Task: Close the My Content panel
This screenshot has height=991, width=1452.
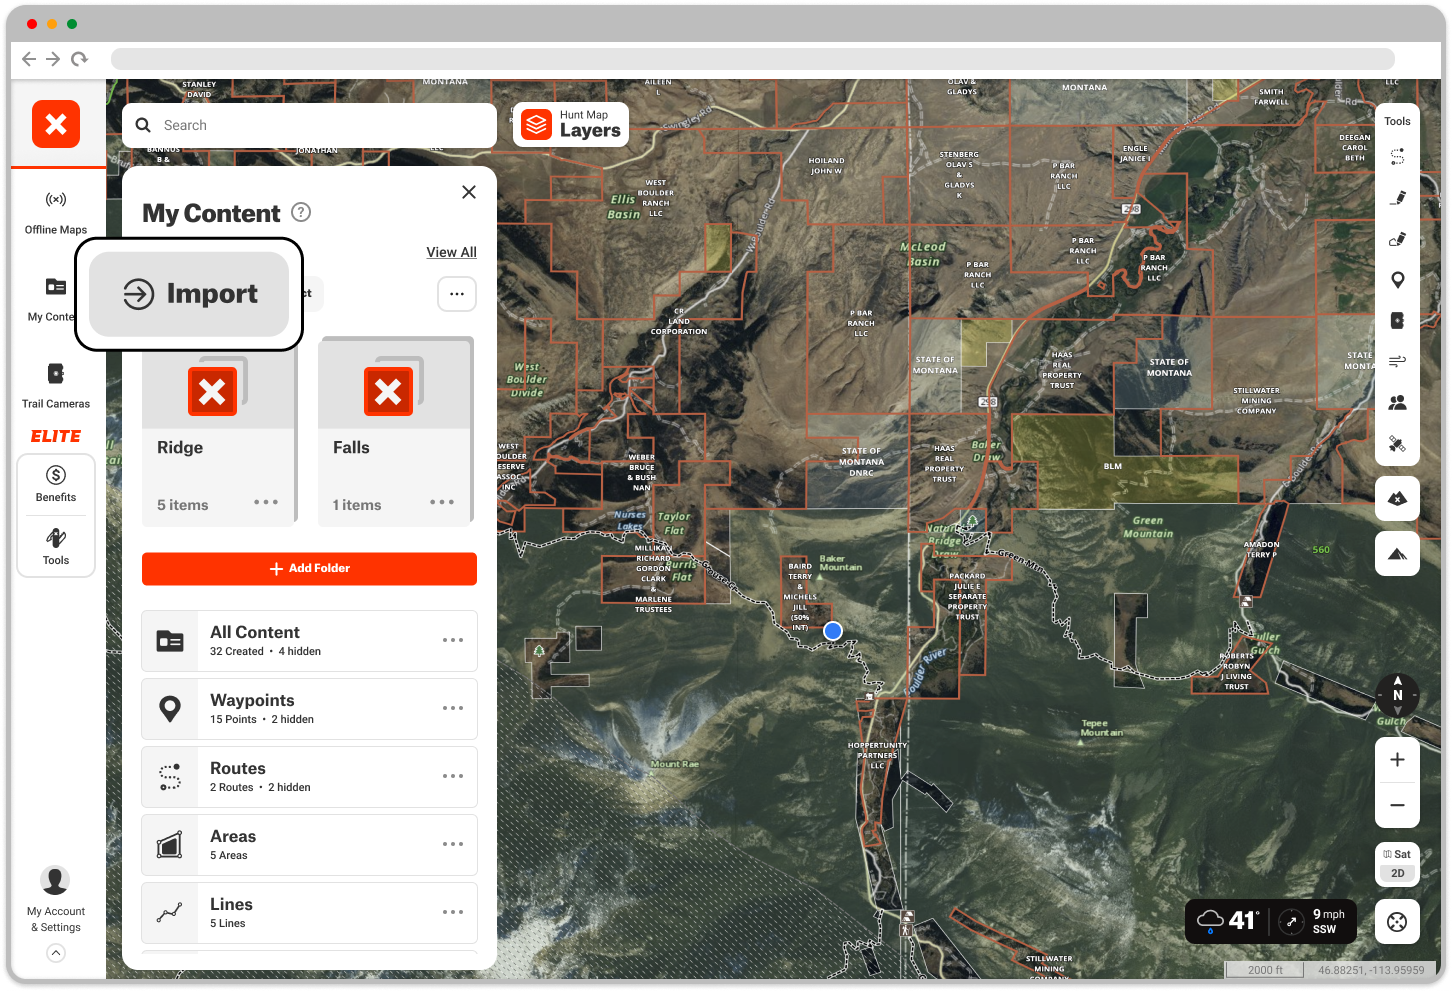Action: [x=469, y=192]
